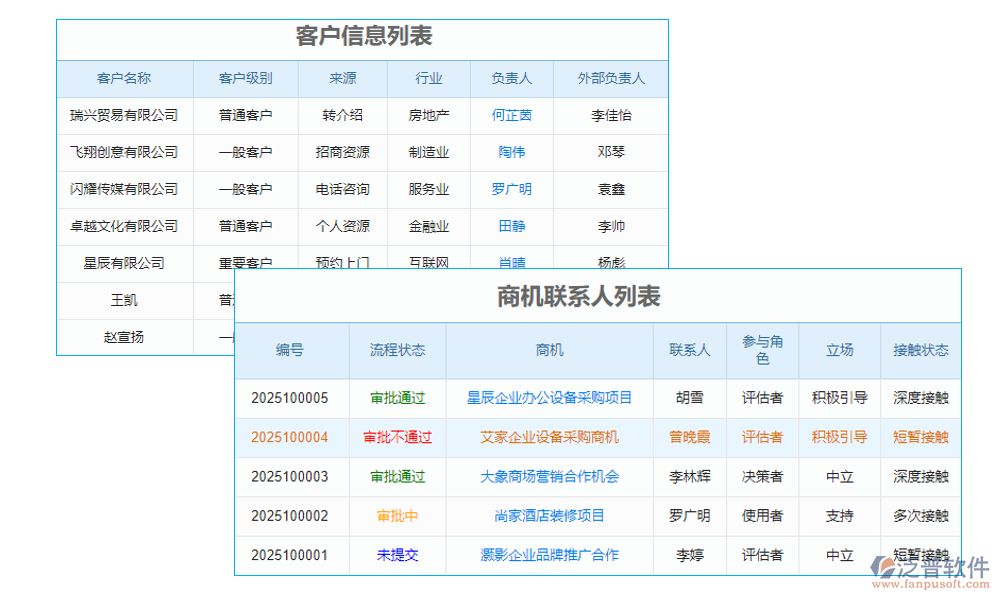The width and height of the screenshot is (1000, 600).
Task: Sort by the 客户名称 column header
Action: pyautogui.click(x=124, y=78)
